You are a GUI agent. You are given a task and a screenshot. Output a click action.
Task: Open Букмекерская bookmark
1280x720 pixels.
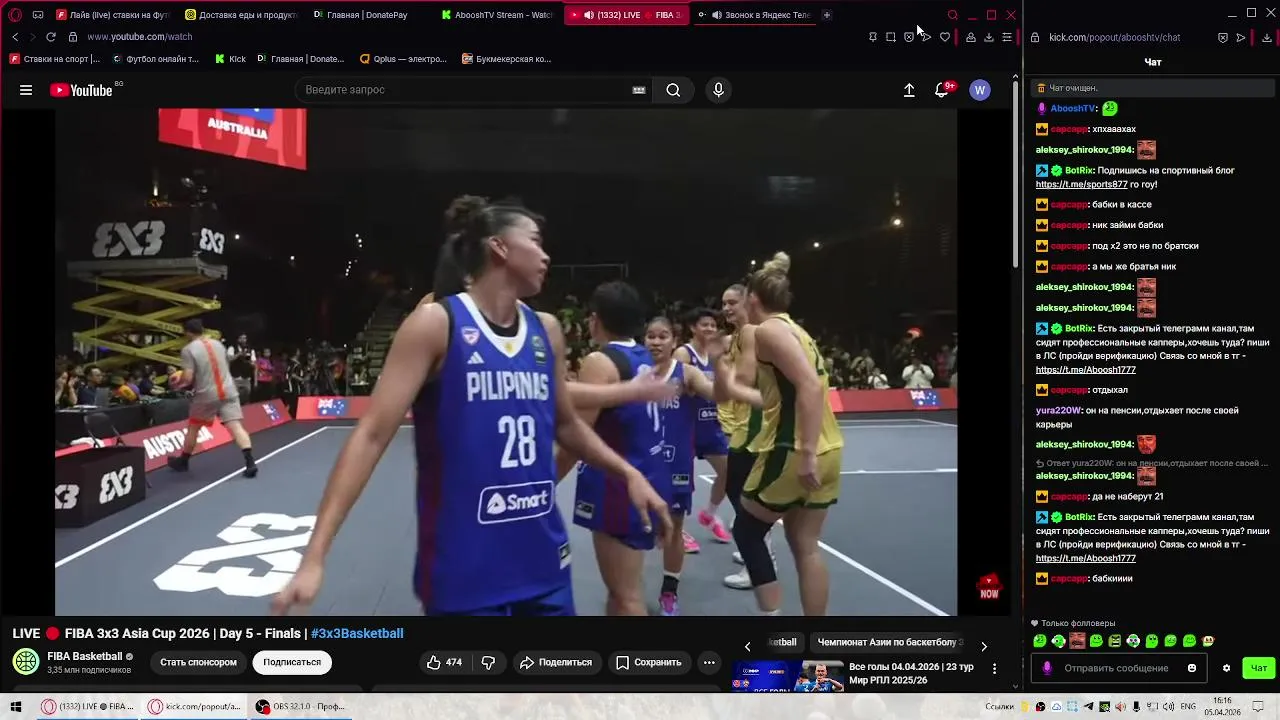[x=507, y=59]
